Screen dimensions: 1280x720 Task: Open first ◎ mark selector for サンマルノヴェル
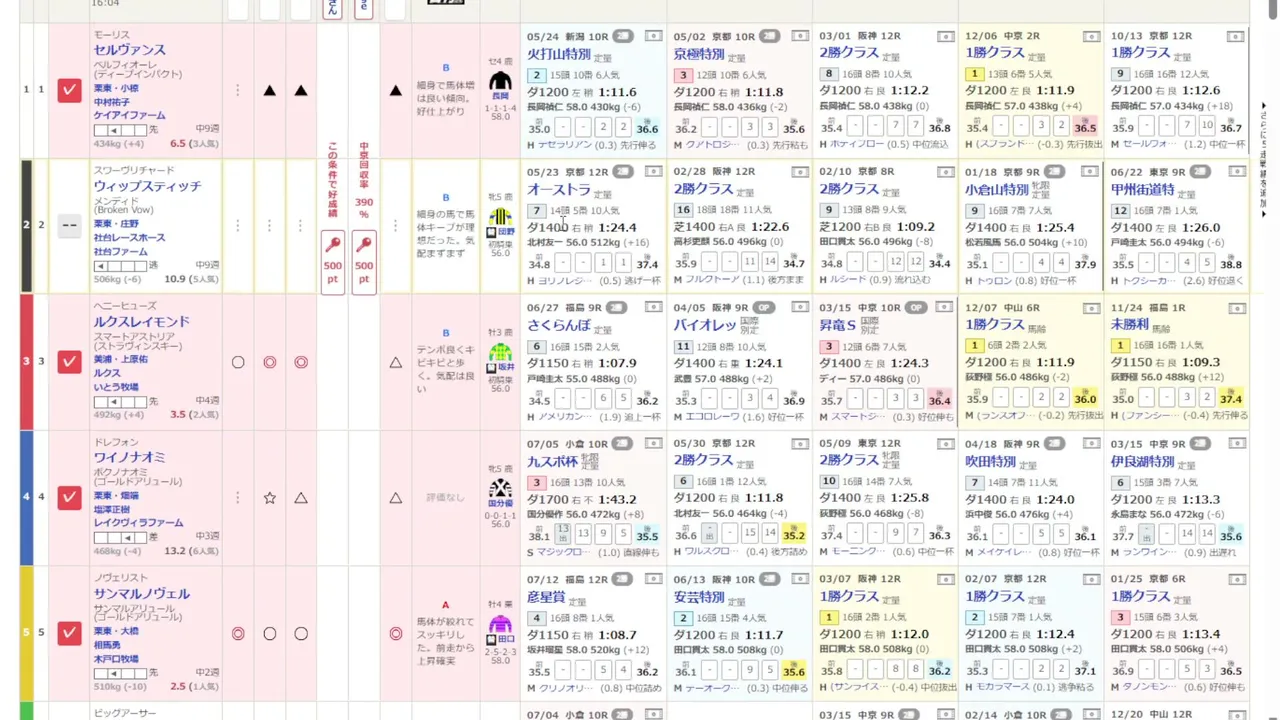point(238,633)
